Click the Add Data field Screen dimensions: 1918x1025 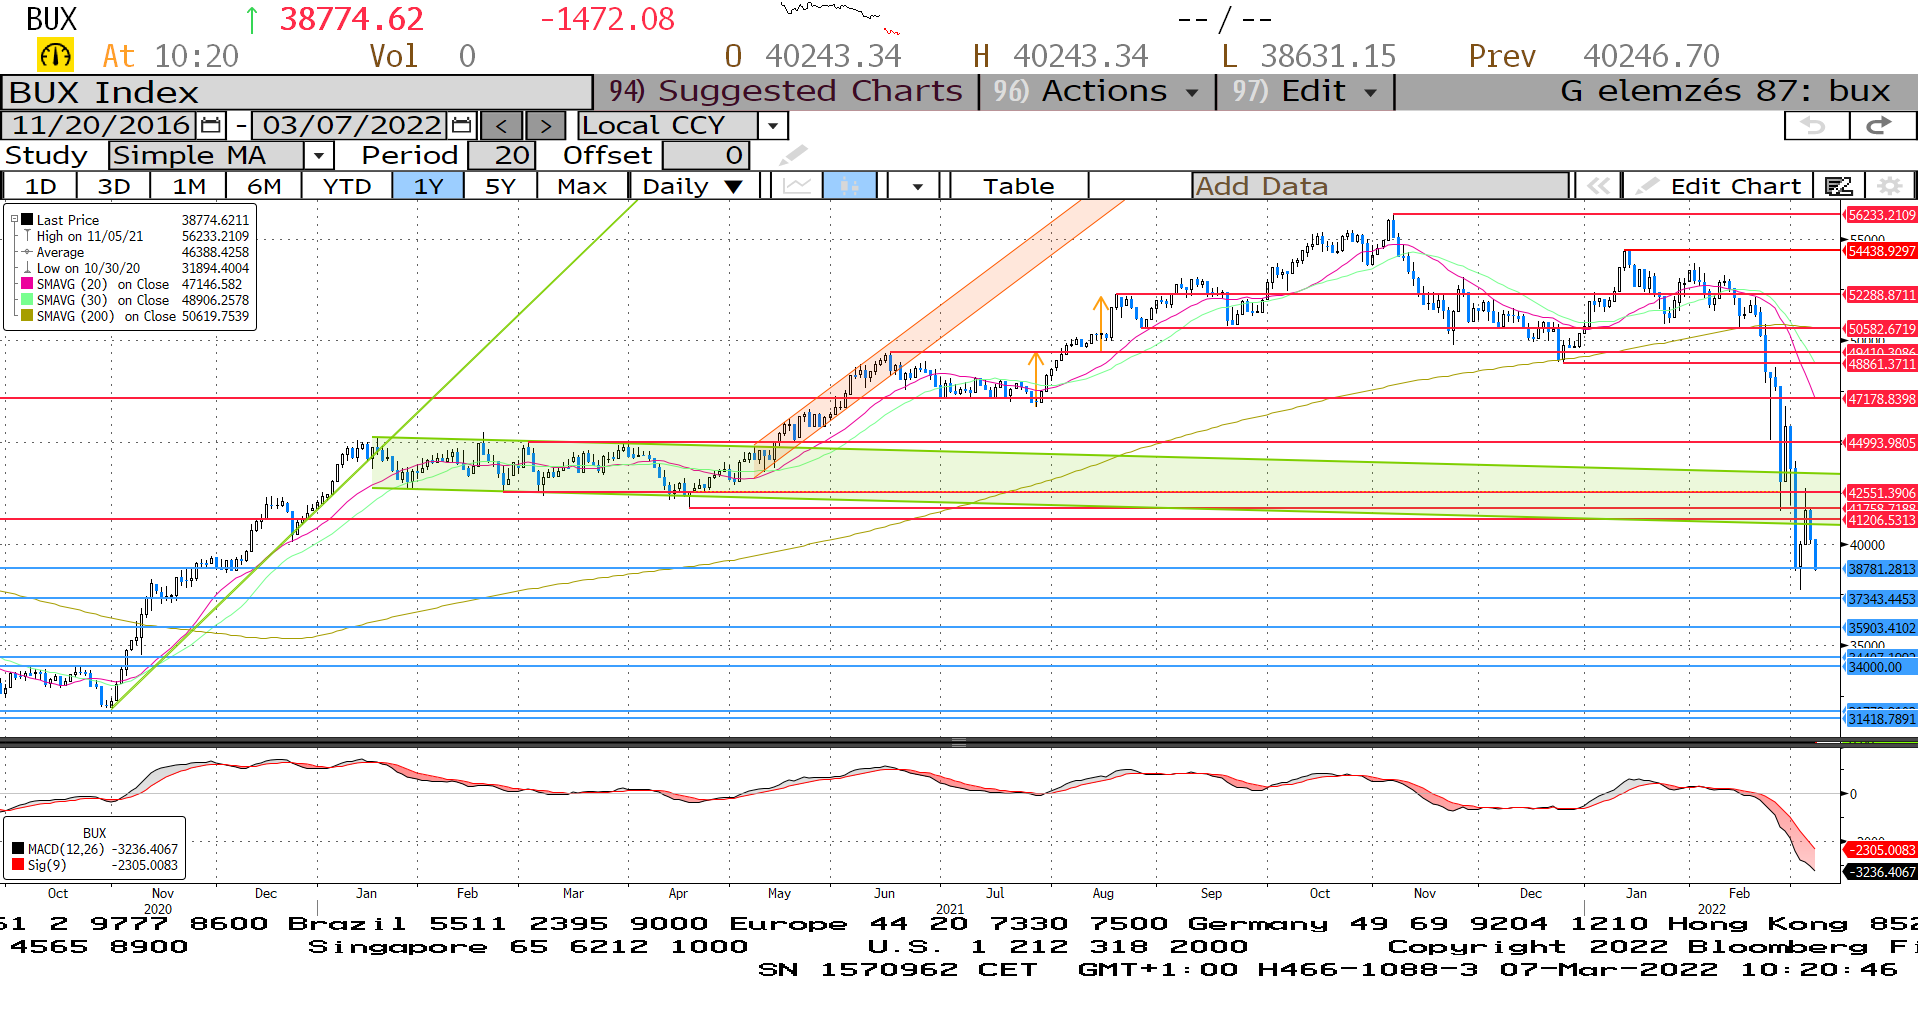pyautogui.click(x=1380, y=186)
